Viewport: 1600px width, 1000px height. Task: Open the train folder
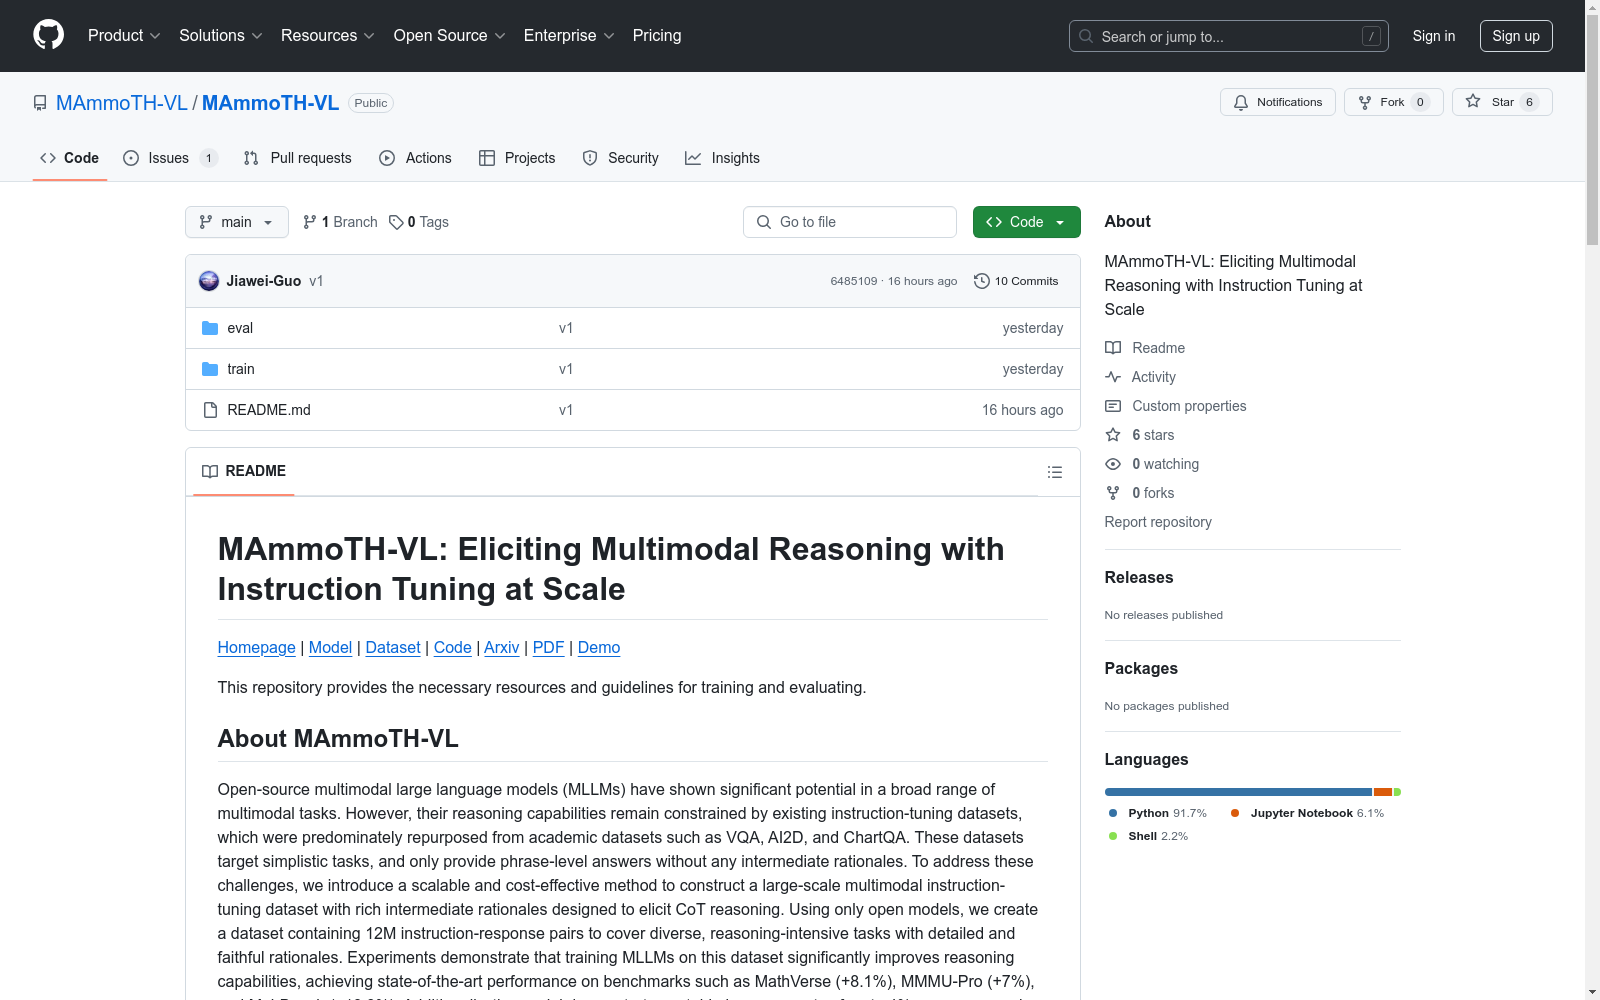coord(241,369)
